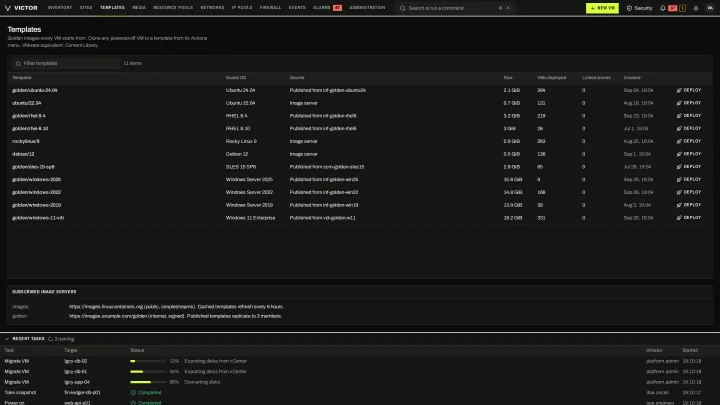The height and width of the screenshot is (405, 720).
Task: Open the Administration menu
Action: point(367,8)
